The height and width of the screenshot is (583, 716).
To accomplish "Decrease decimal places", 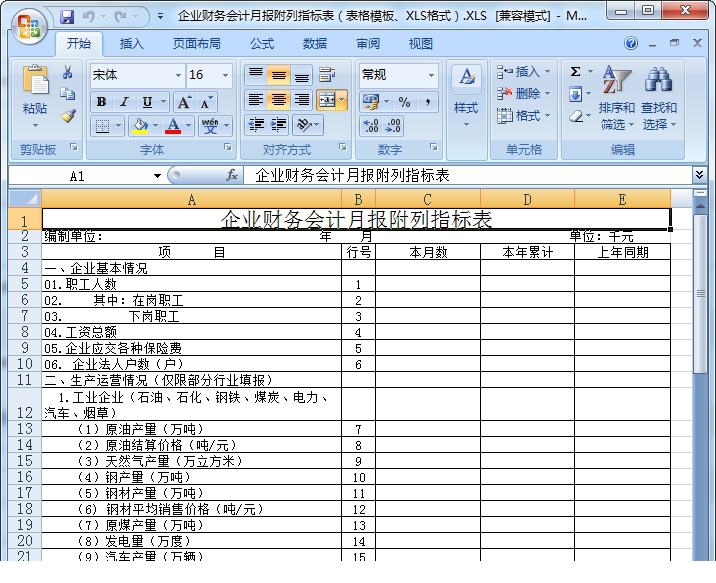I will pos(393,126).
